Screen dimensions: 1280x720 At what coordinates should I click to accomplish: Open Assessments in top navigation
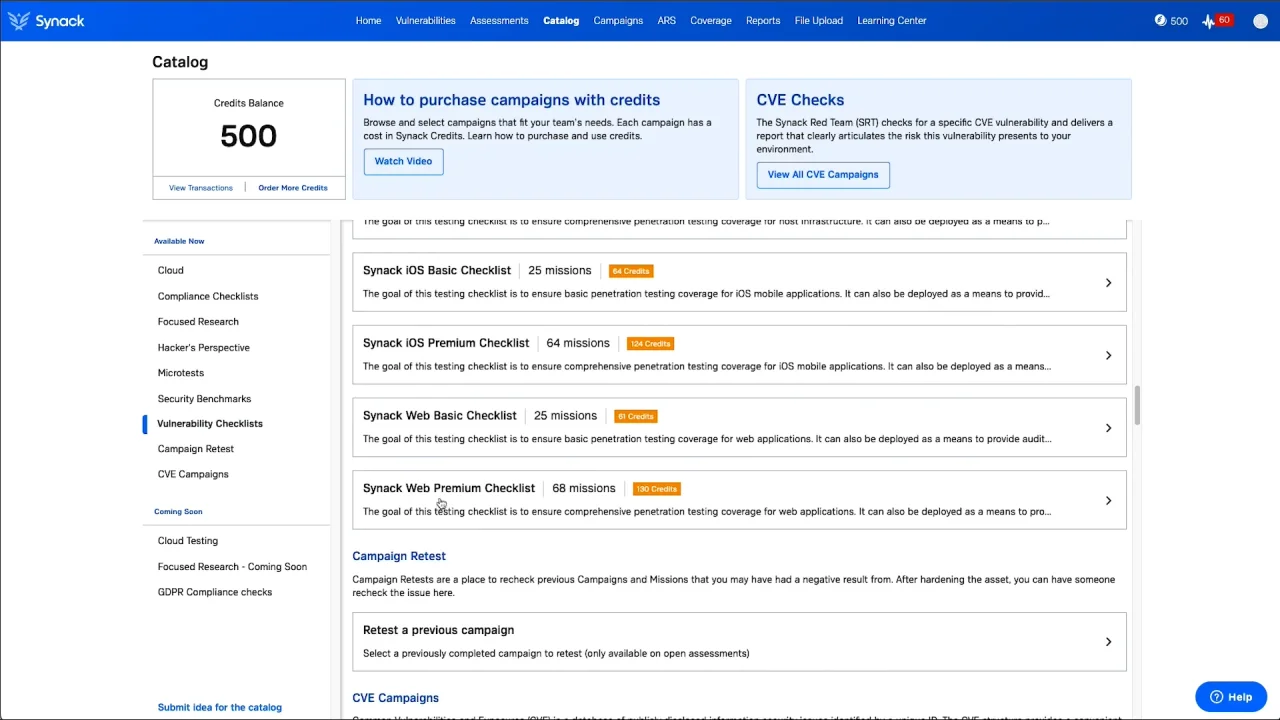tap(499, 20)
